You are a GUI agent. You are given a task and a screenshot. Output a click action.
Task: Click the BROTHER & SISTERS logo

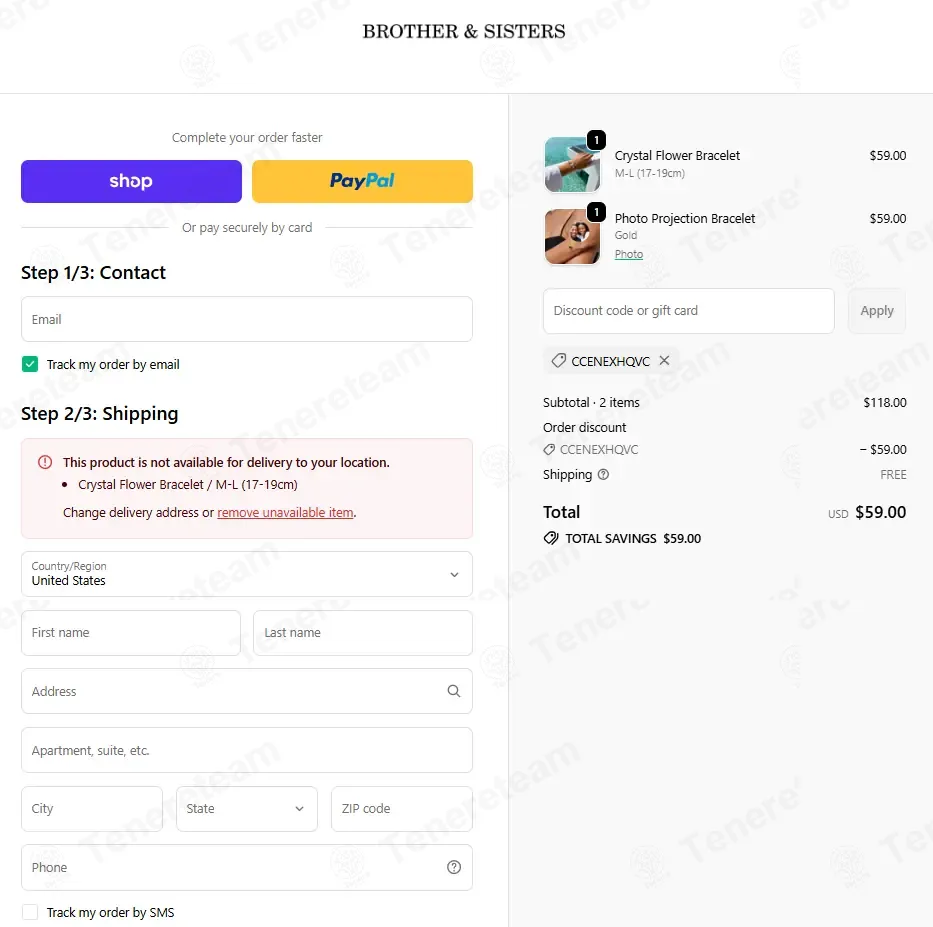464,32
